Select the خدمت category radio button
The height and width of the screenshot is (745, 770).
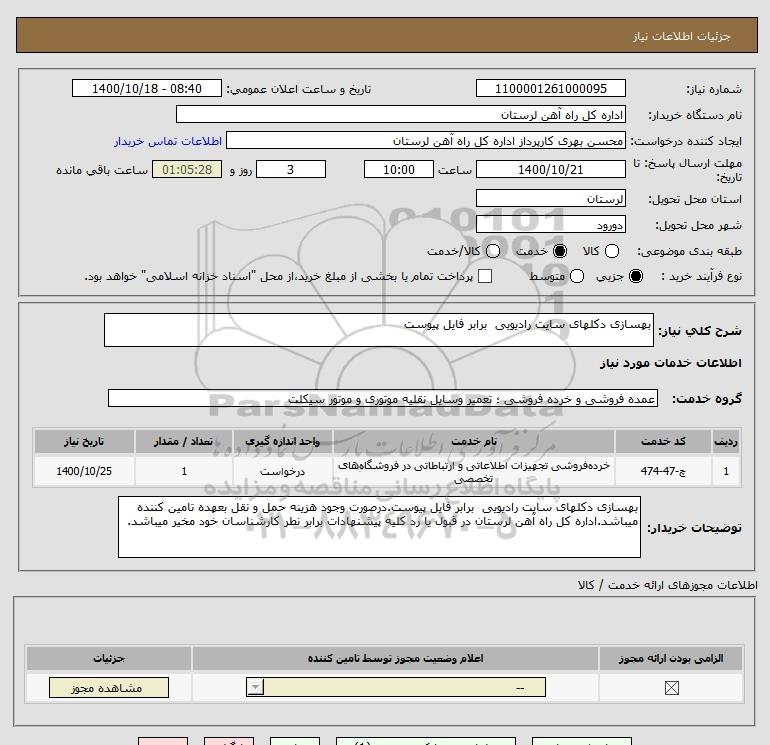click(559, 251)
